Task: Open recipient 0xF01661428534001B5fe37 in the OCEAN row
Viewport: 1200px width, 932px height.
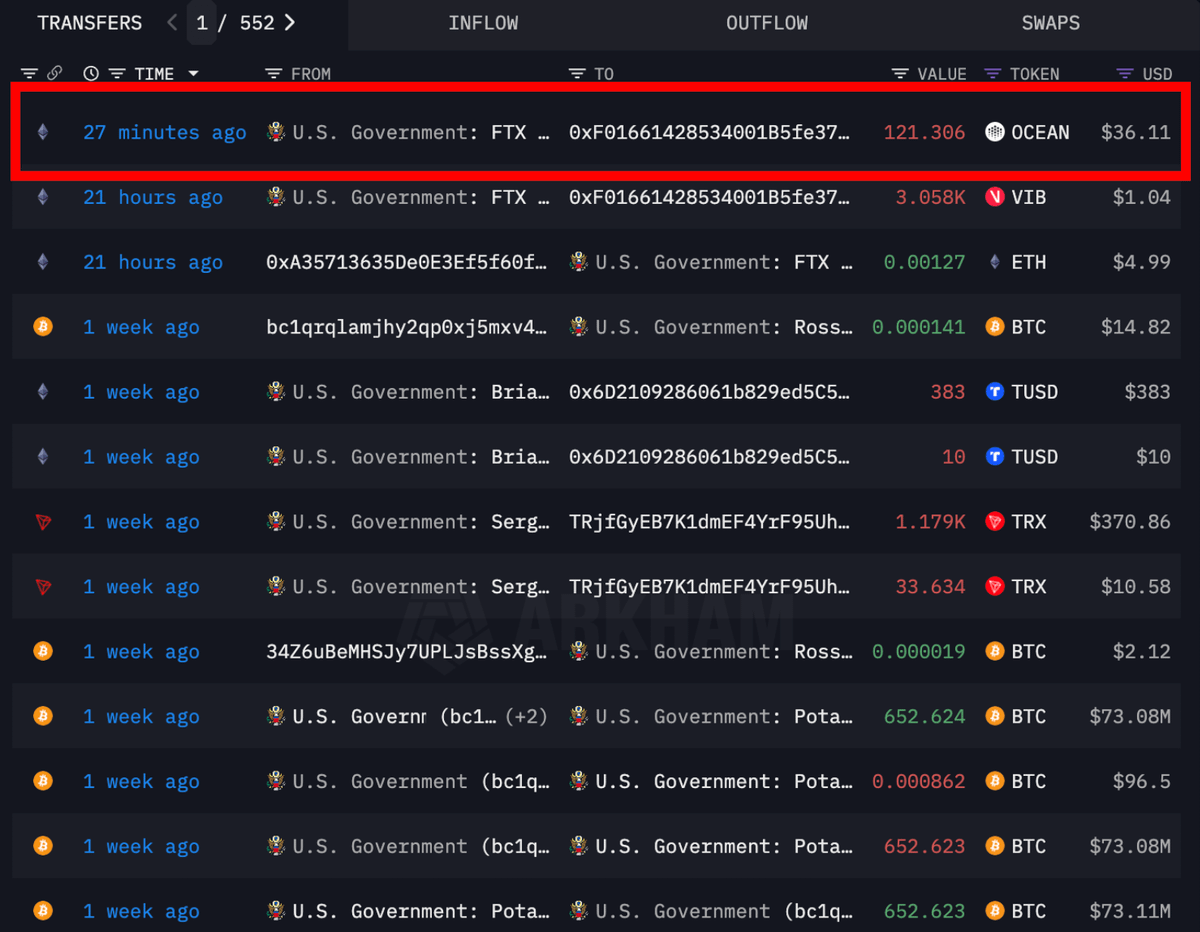Action: point(710,132)
